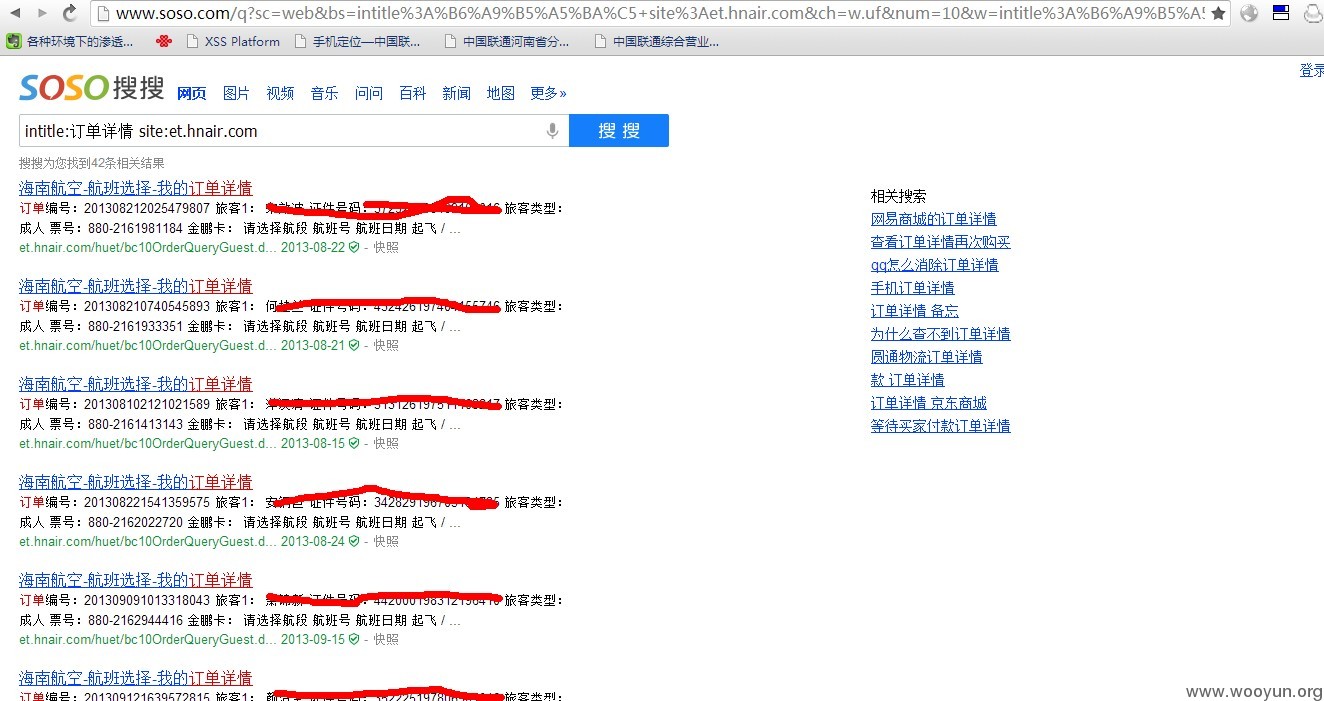Open 快照 snapshot for the 2013-09-15 result
This screenshot has width=1324, height=701.
tap(386, 639)
